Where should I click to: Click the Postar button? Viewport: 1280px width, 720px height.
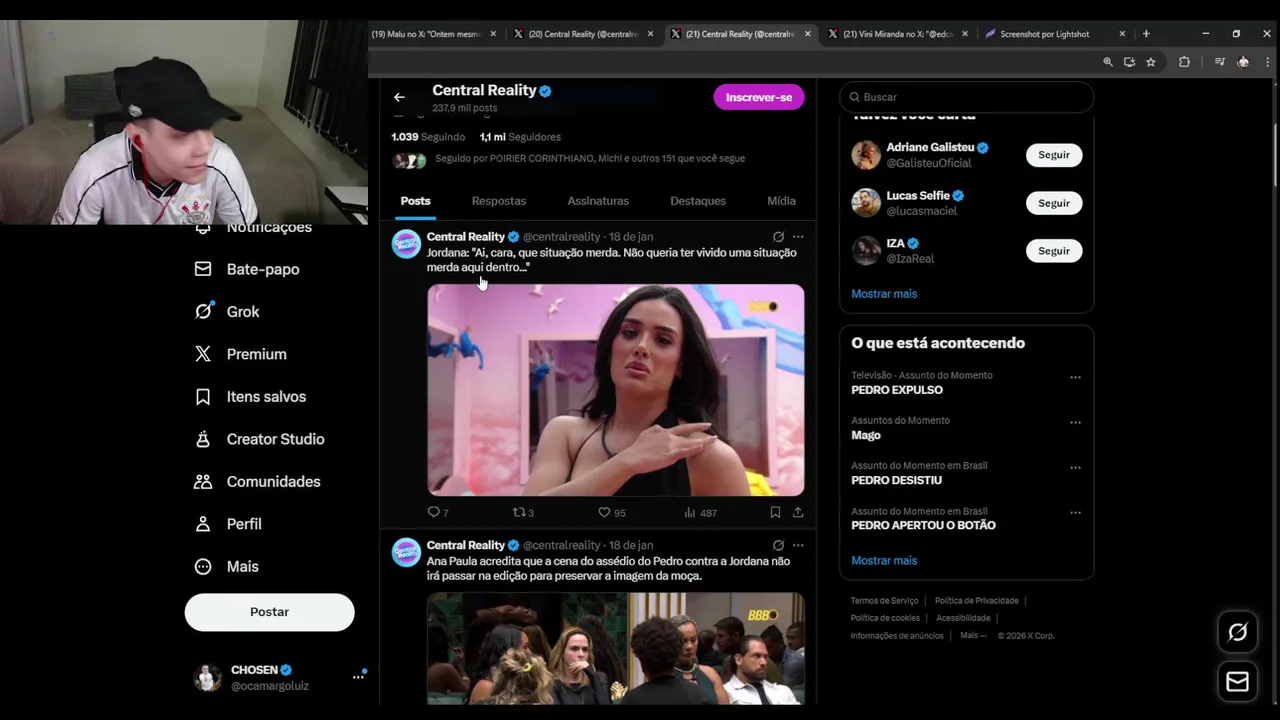269,612
